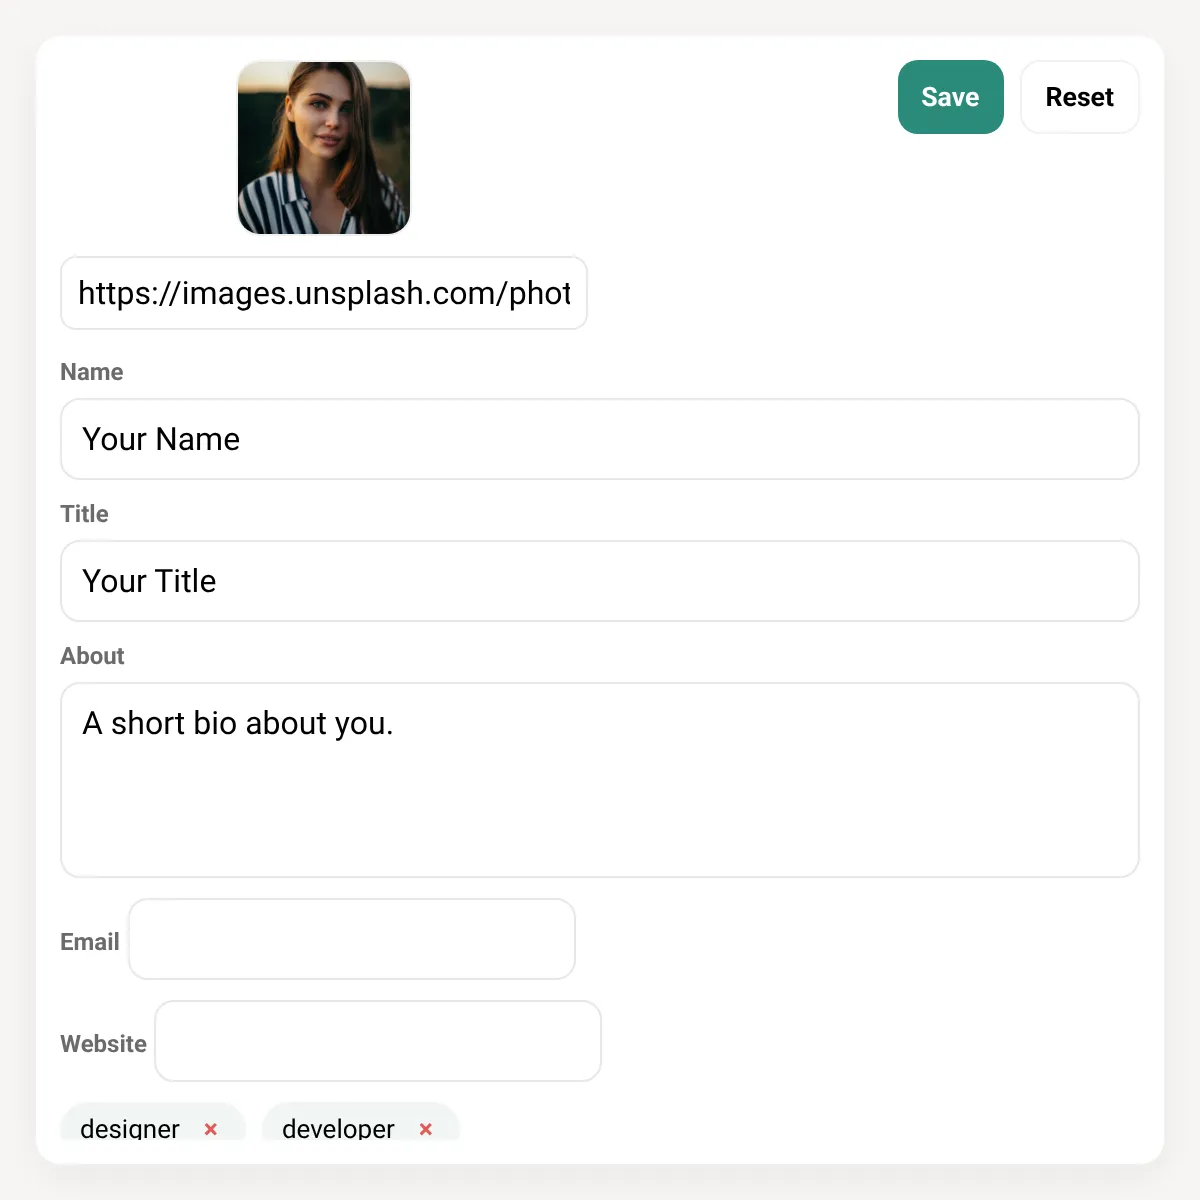Click the About label

[92, 656]
